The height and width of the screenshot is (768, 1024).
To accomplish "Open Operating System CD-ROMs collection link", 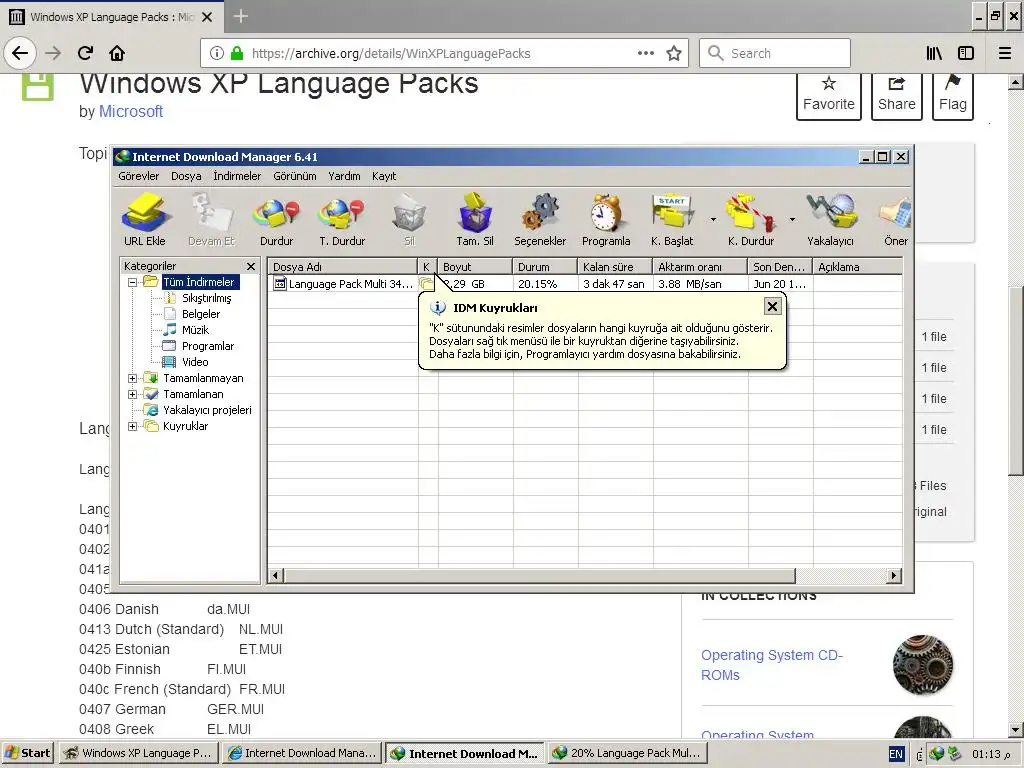I will (772, 665).
